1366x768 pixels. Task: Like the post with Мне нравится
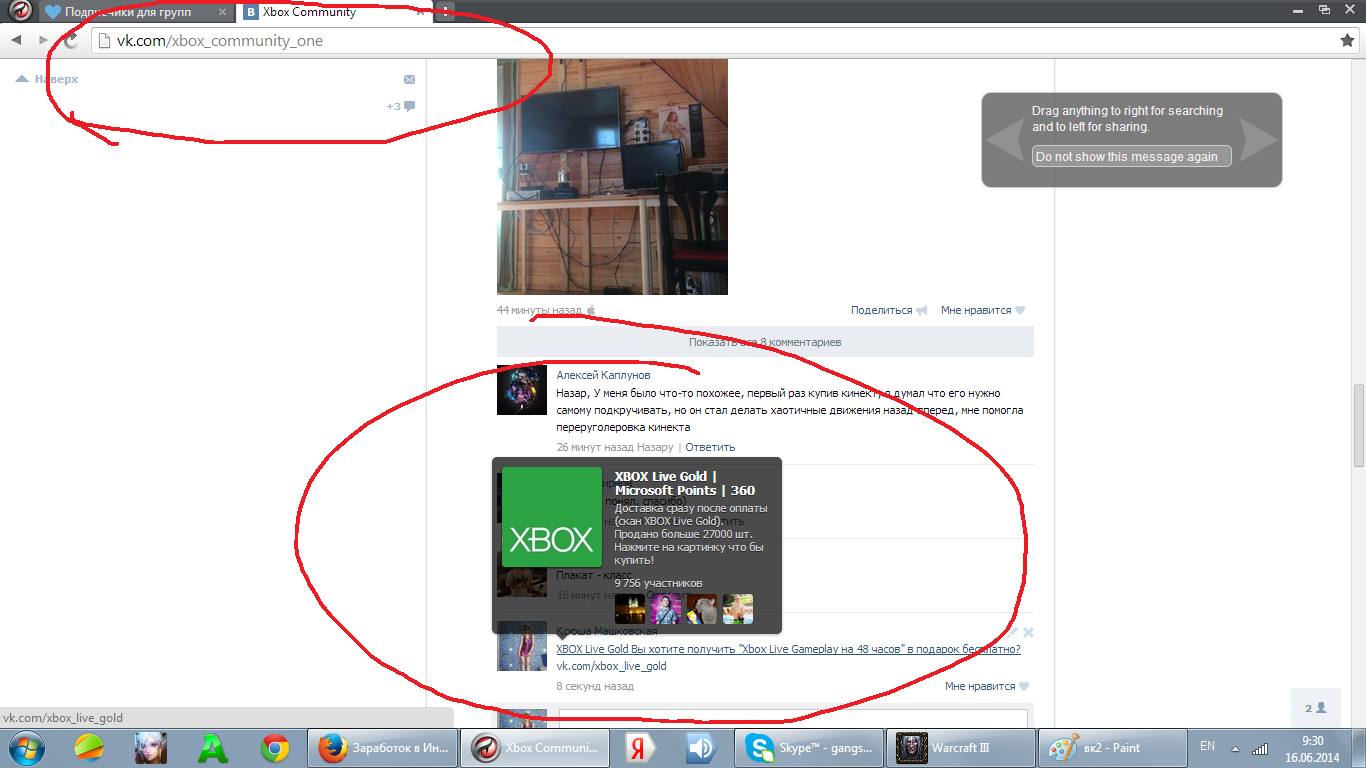pyautogui.click(x=983, y=310)
